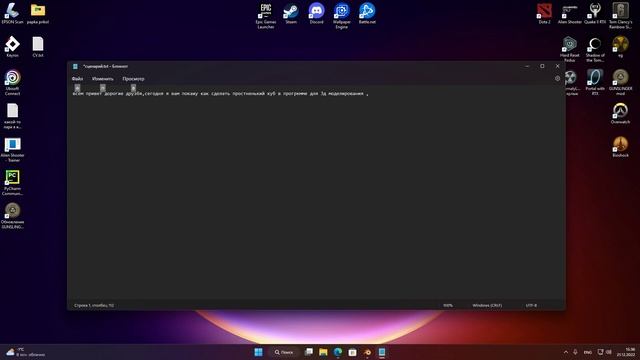Click the UTF-8 encoding status entry
Screen dimensions: 640x360
[531, 305]
